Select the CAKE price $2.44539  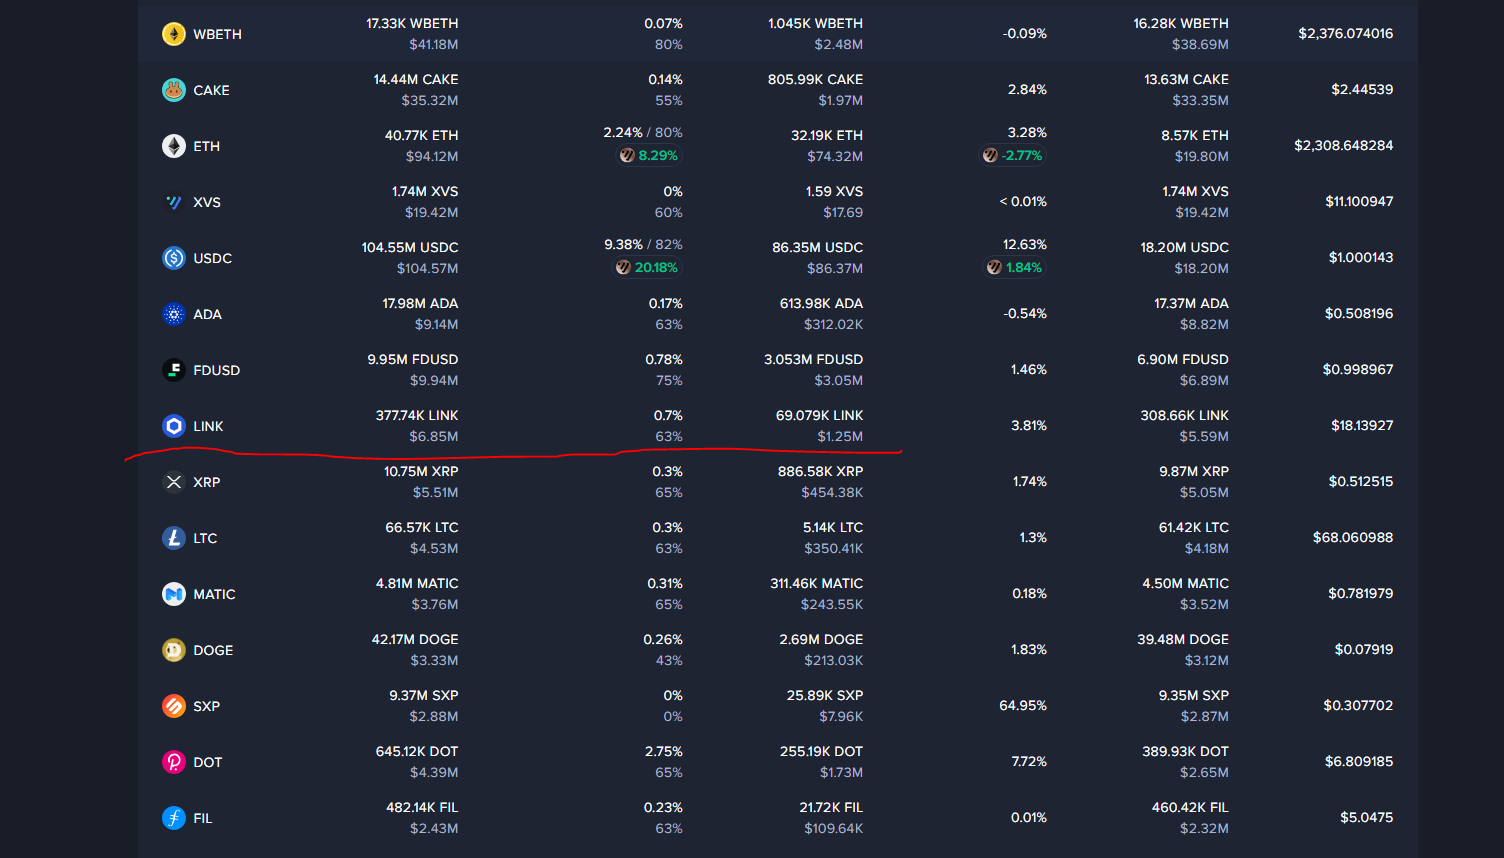[x=1362, y=89]
